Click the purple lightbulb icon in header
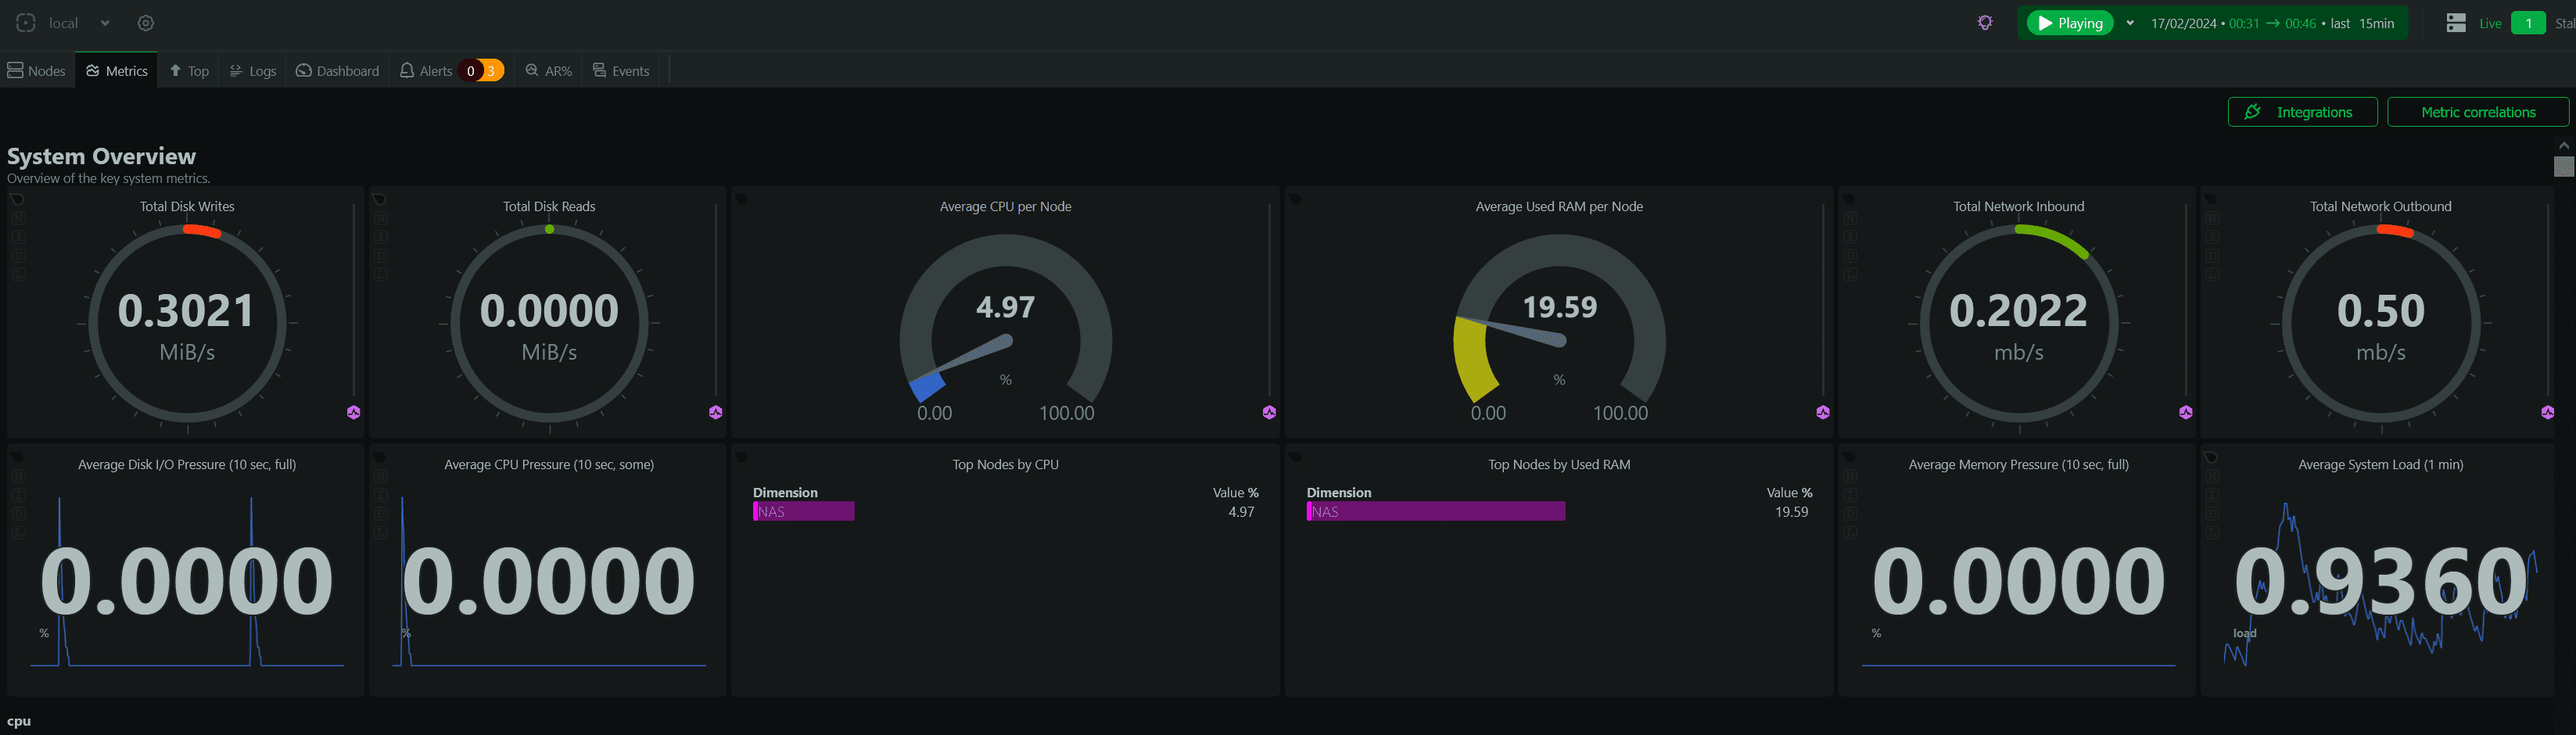 (x=1985, y=23)
